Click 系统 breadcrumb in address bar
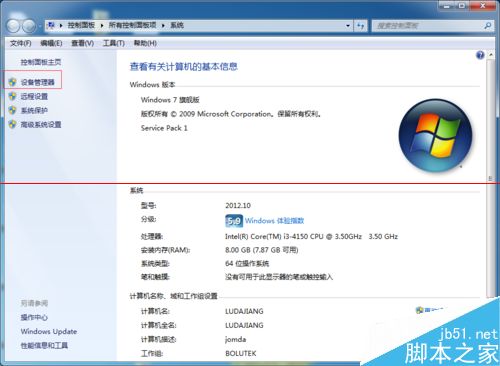The width and height of the screenshot is (500, 366). coord(177,25)
